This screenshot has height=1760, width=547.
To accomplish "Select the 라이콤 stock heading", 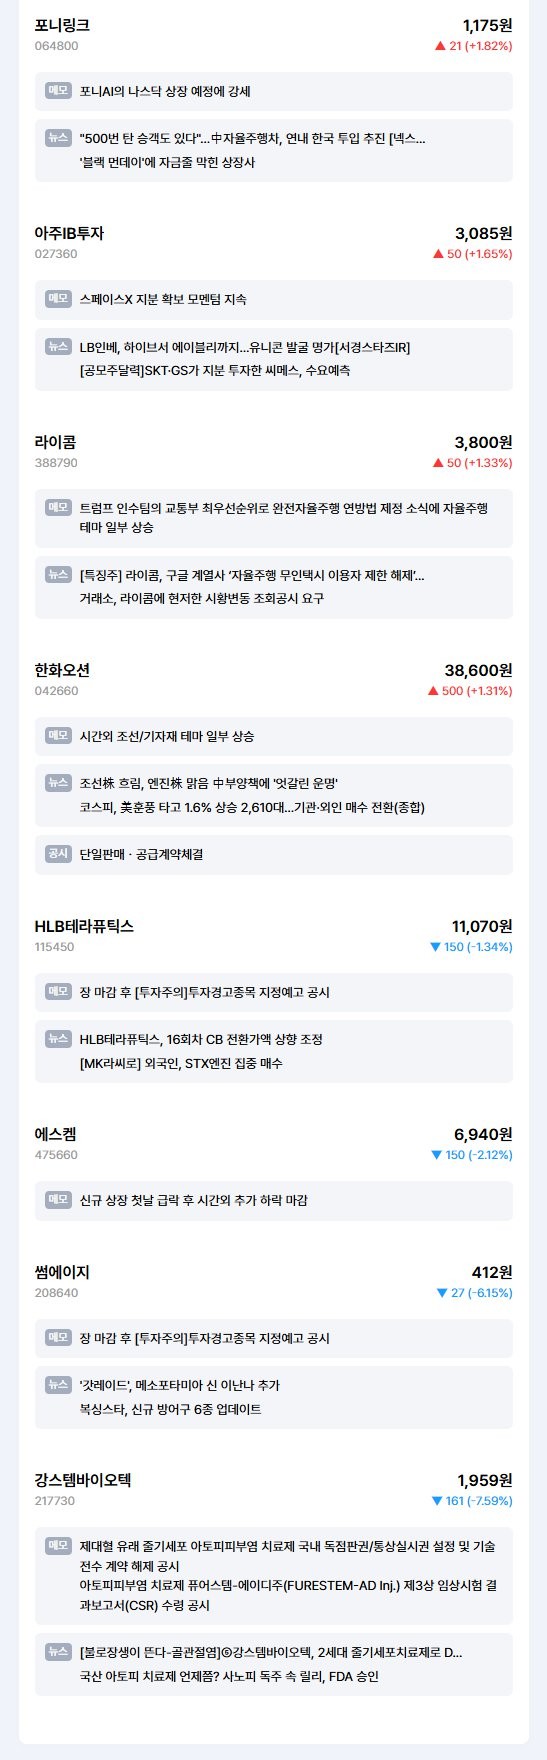I will pyautogui.click(x=55, y=441).
